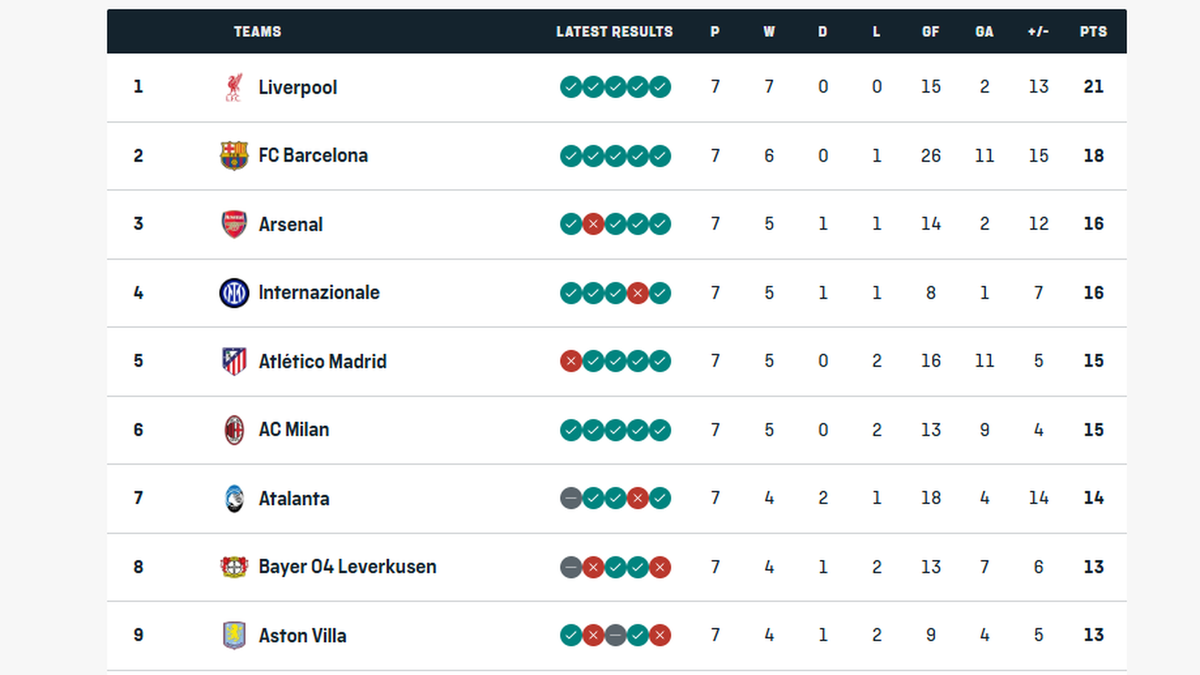Open the Liverpool team name link
The image size is (1200, 675).
[x=297, y=87]
